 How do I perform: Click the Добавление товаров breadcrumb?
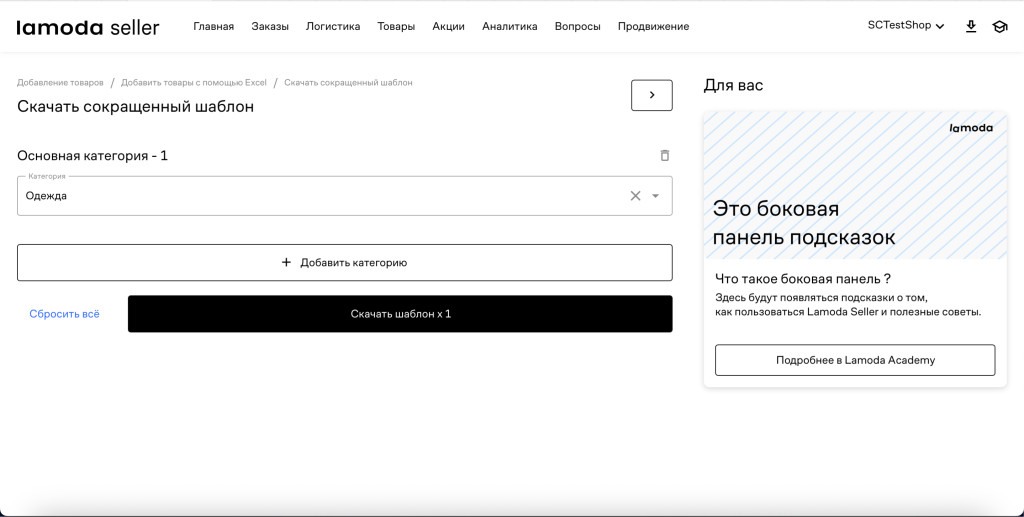59,82
